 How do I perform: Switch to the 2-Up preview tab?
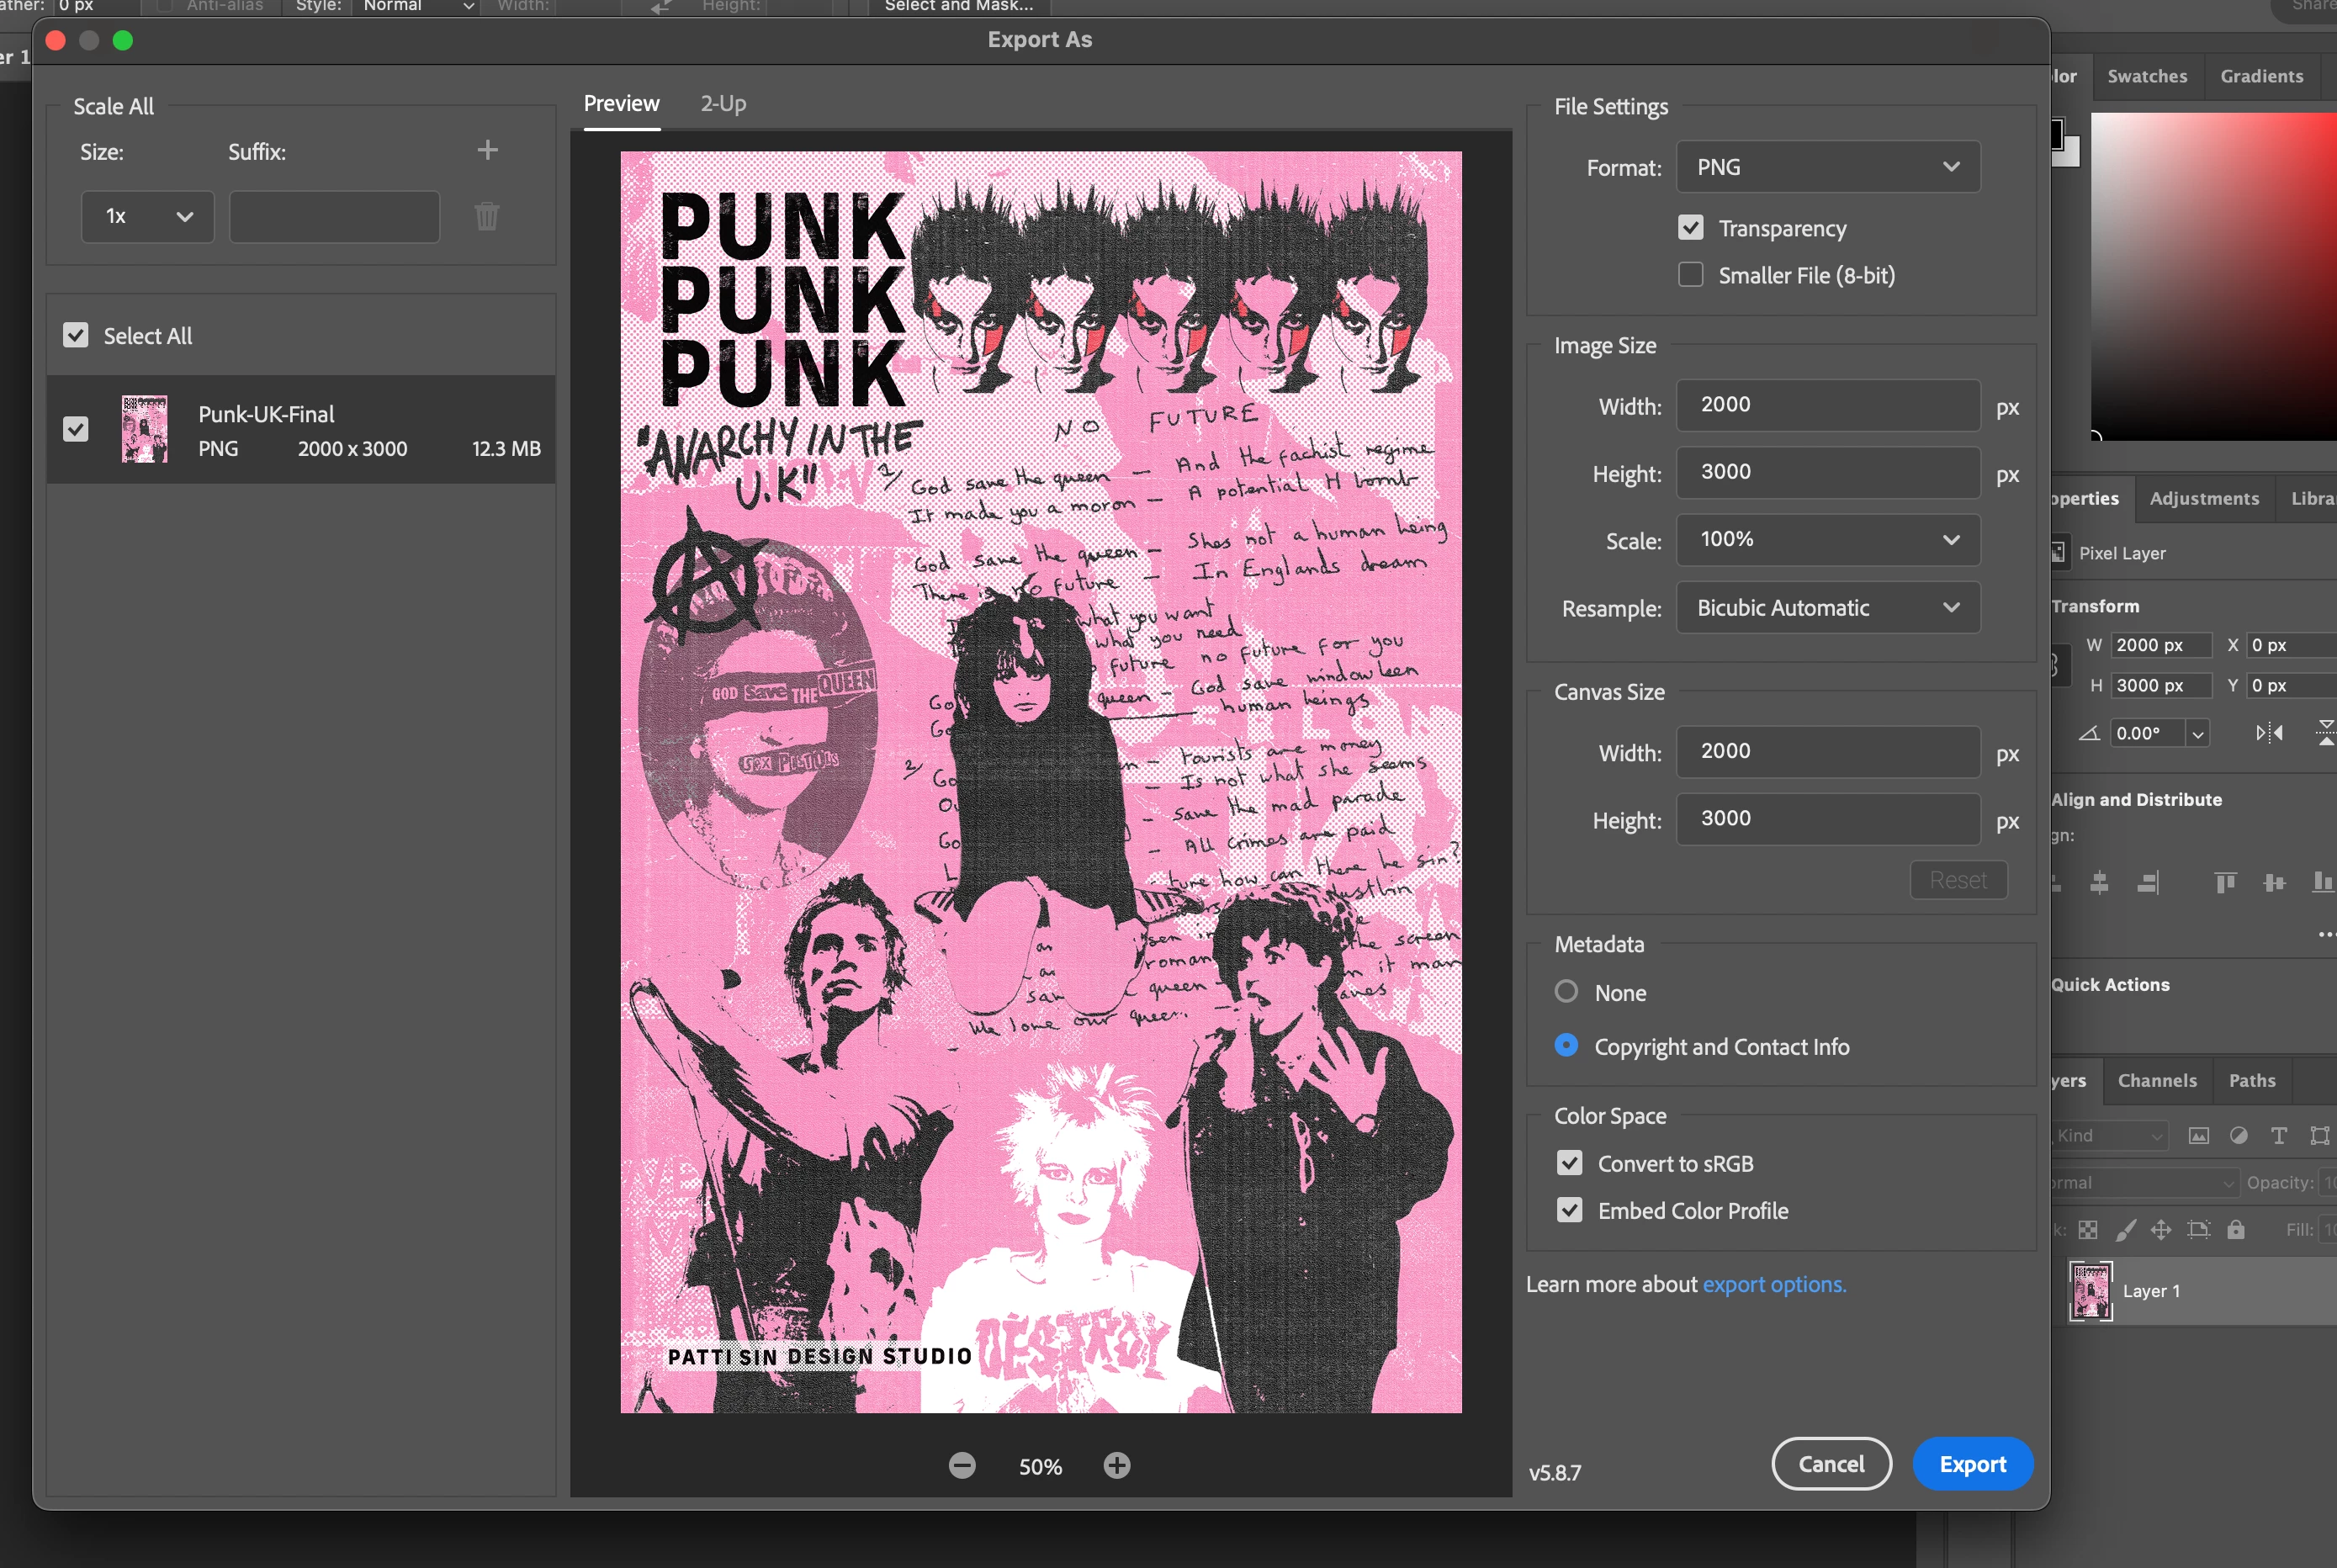coord(723,103)
